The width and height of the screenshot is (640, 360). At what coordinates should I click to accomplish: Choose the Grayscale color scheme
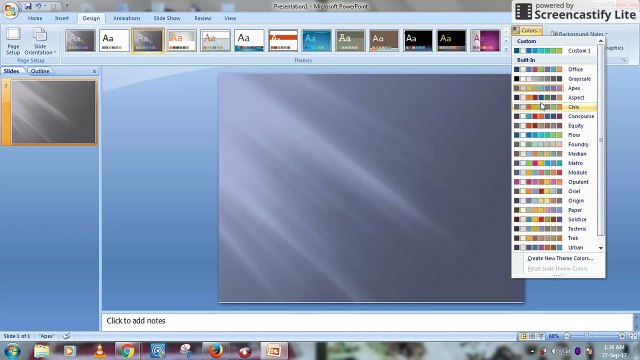pyautogui.click(x=554, y=79)
